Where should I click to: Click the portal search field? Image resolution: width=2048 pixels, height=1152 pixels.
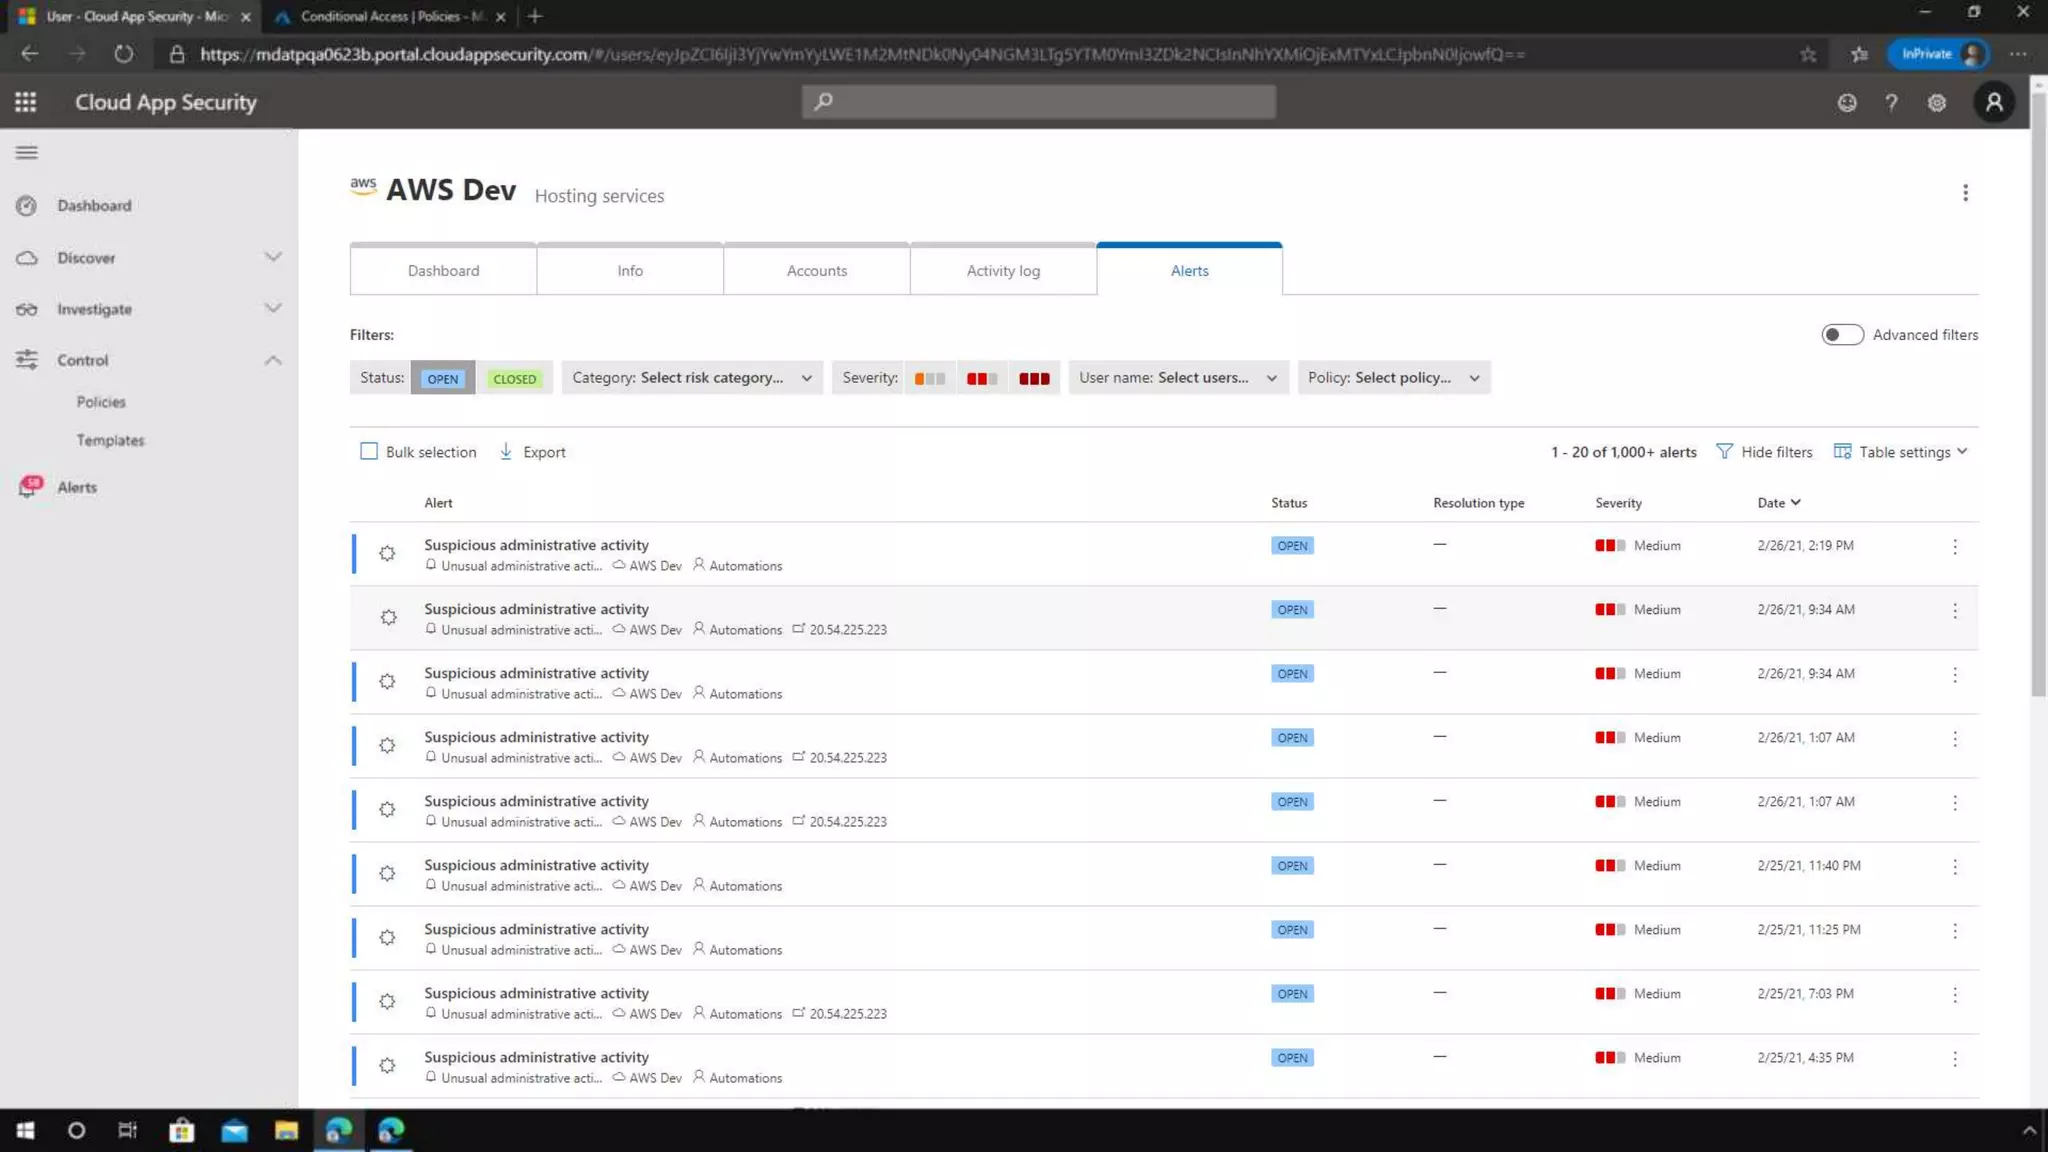tap(1039, 101)
